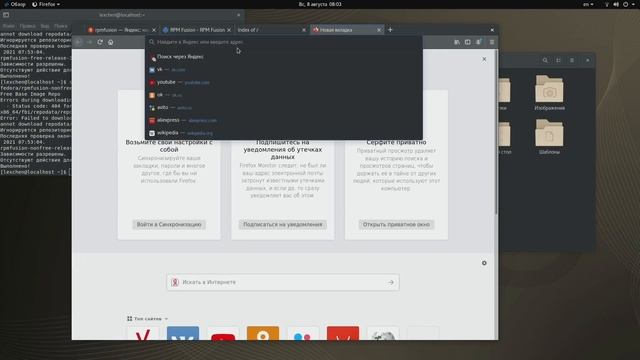Dismiss the onboarding cards panel

484,59
